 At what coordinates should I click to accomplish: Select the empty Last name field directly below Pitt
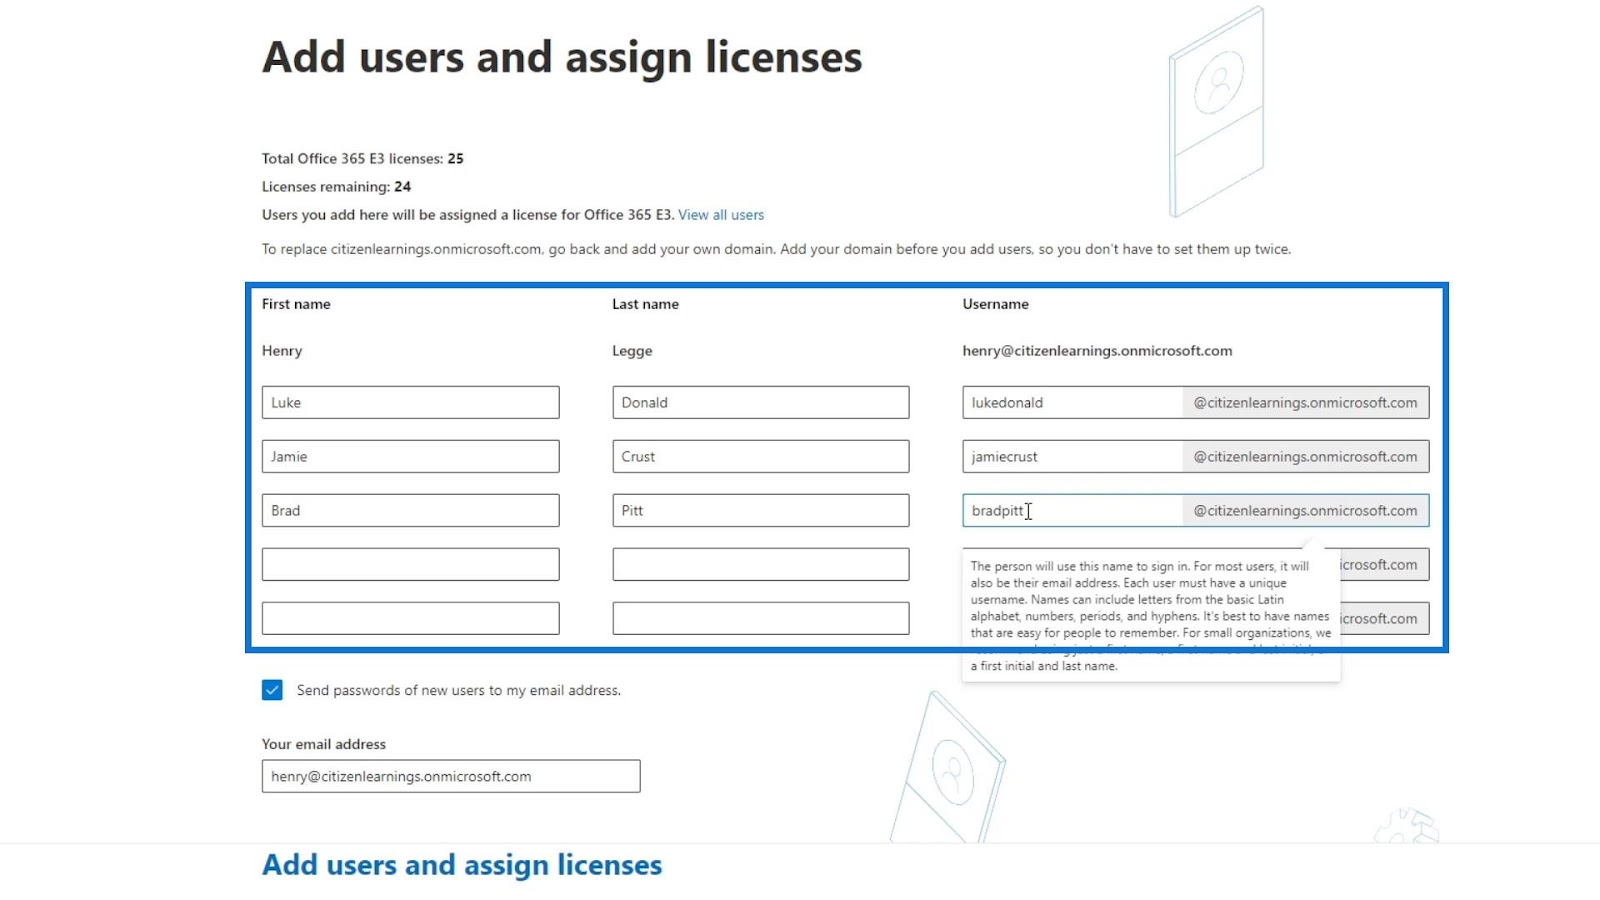coord(761,565)
